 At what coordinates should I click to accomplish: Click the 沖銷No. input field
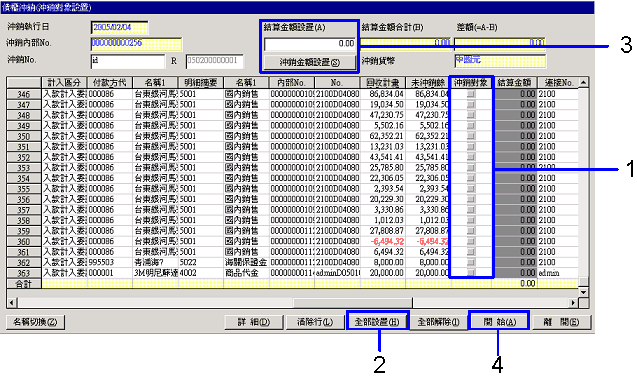point(128,61)
